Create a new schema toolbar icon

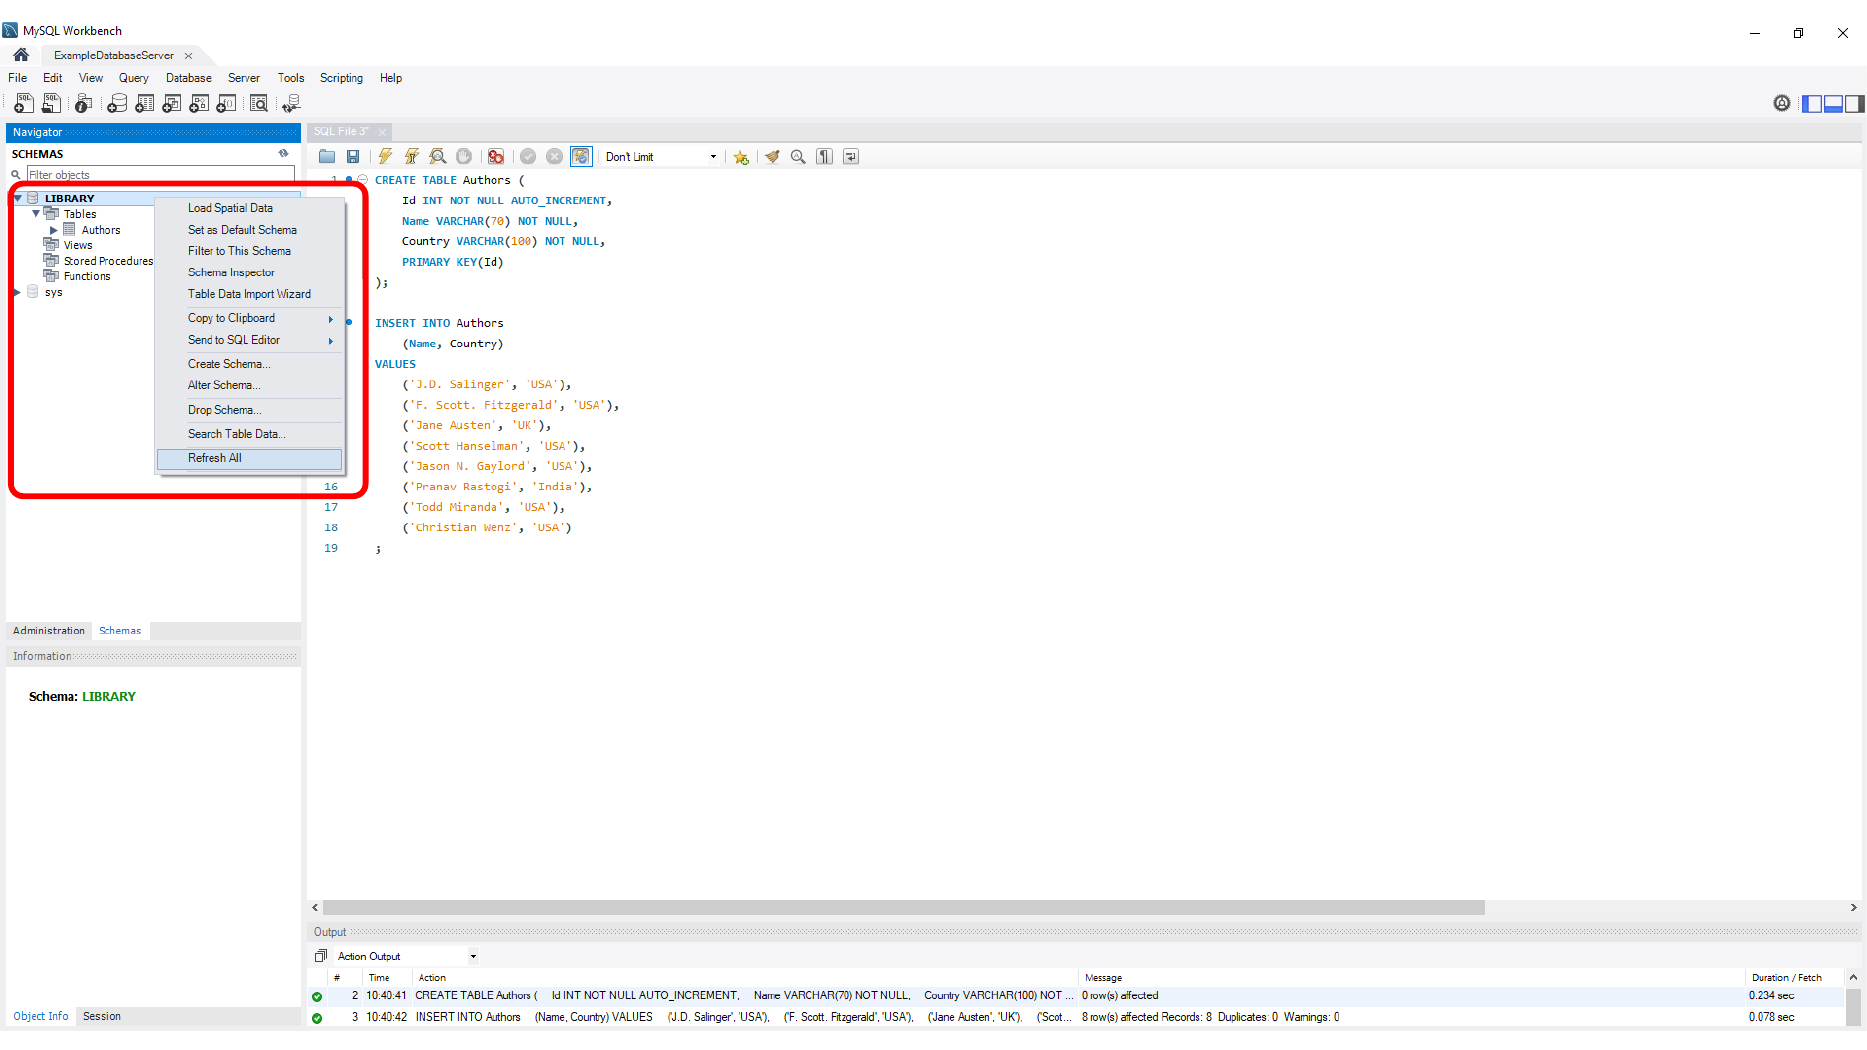pos(117,103)
